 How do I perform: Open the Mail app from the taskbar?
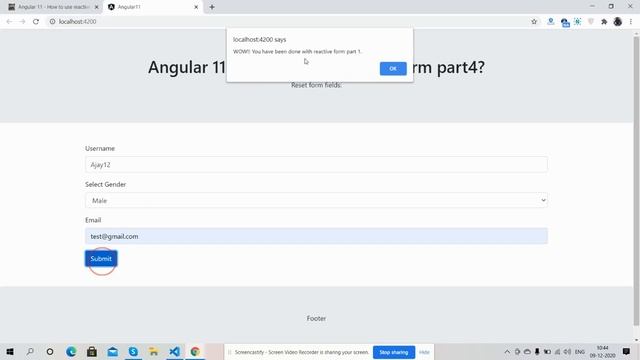click(x=113, y=351)
